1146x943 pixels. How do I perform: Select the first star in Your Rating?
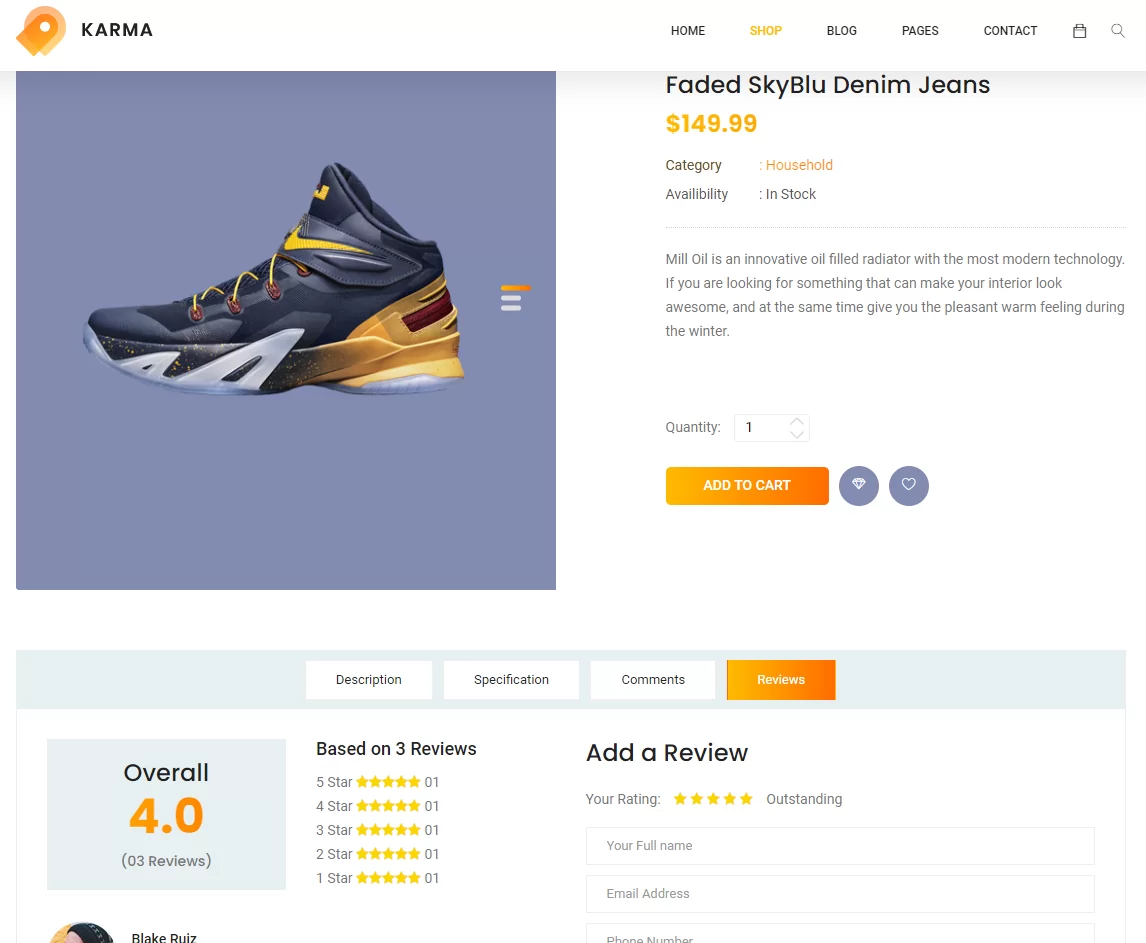click(680, 799)
